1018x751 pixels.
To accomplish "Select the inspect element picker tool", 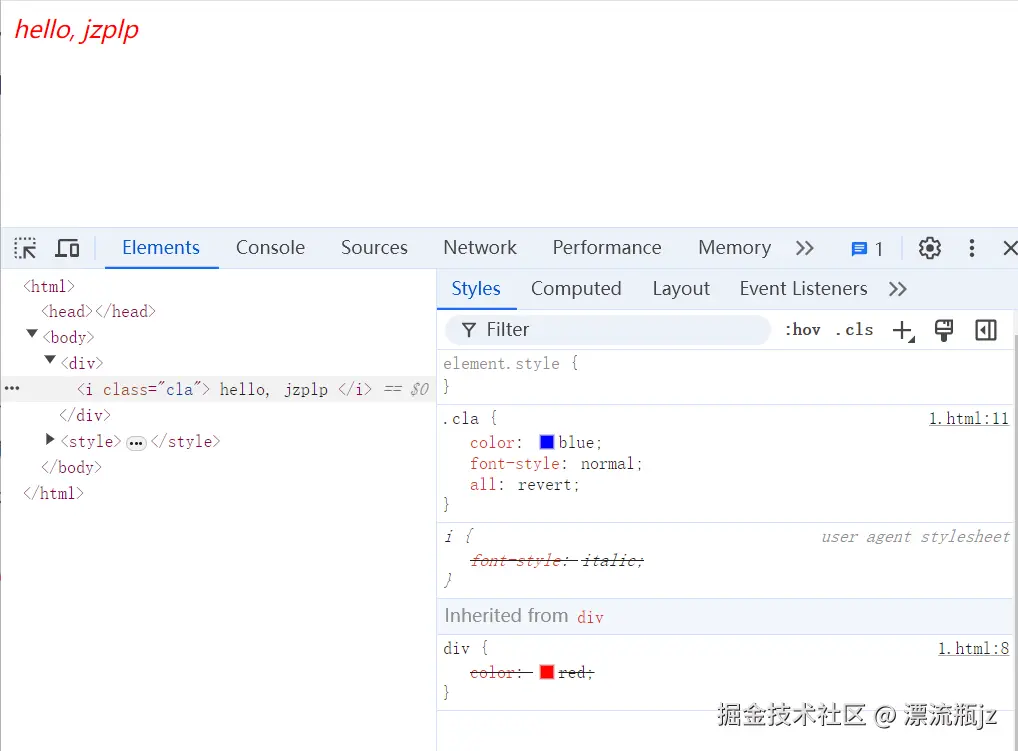I will 24,247.
